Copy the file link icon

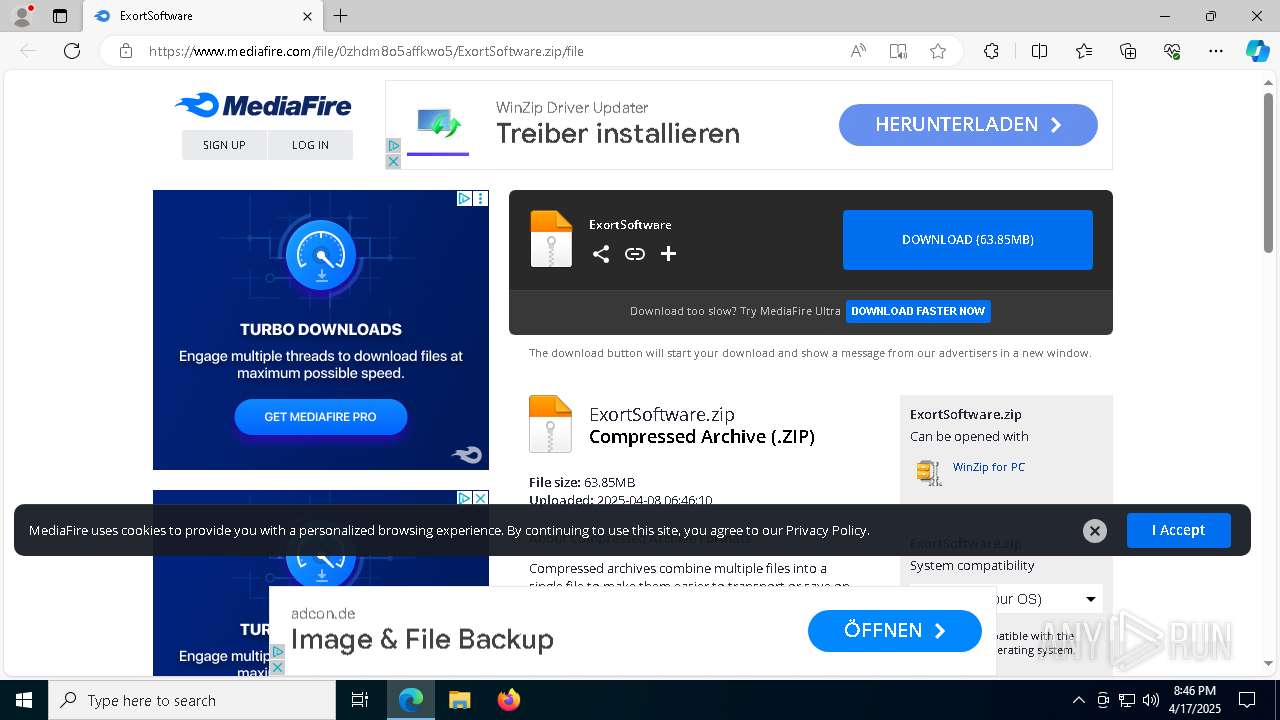635,254
